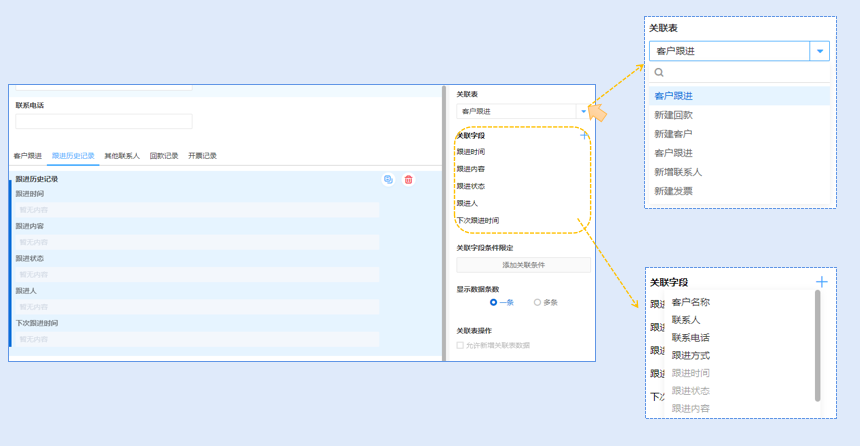
Task: Pick 跟进方式 in the 关联字段 field list
Action: pos(691,355)
